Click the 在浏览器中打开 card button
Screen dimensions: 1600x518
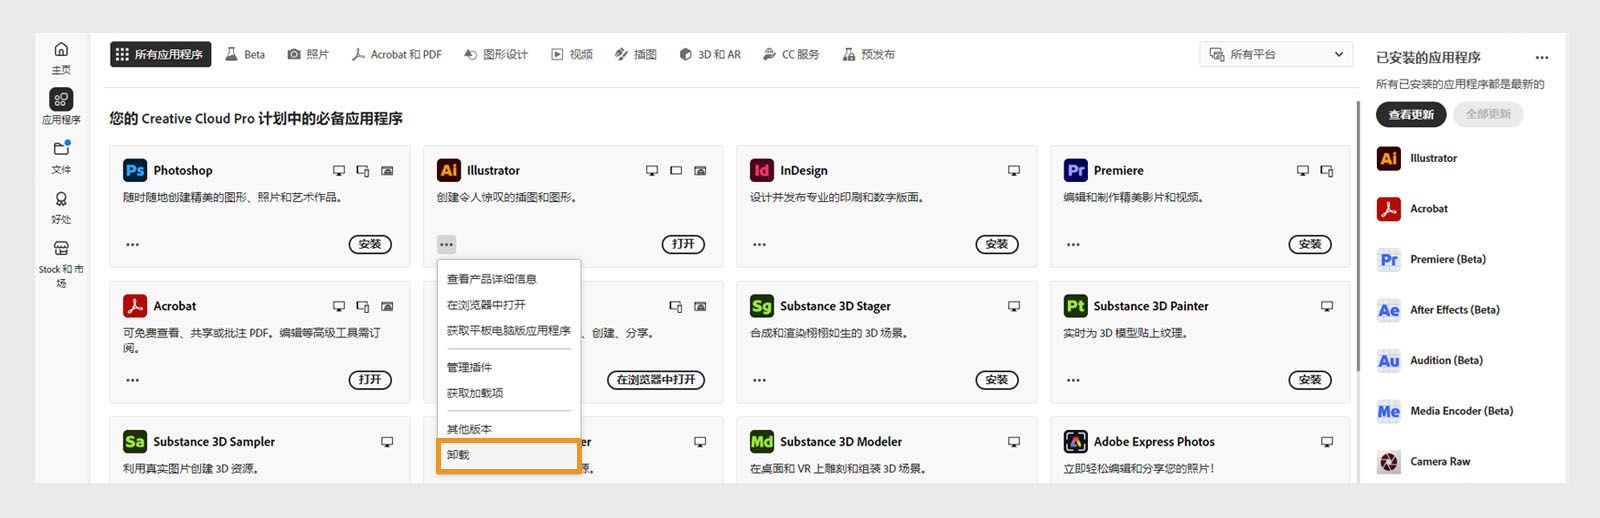click(x=656, y=380)
